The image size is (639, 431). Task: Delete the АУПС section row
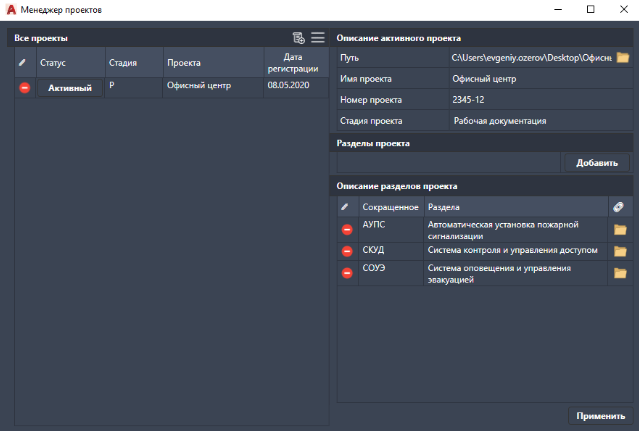pyautogui.click(x=347, y=230)
